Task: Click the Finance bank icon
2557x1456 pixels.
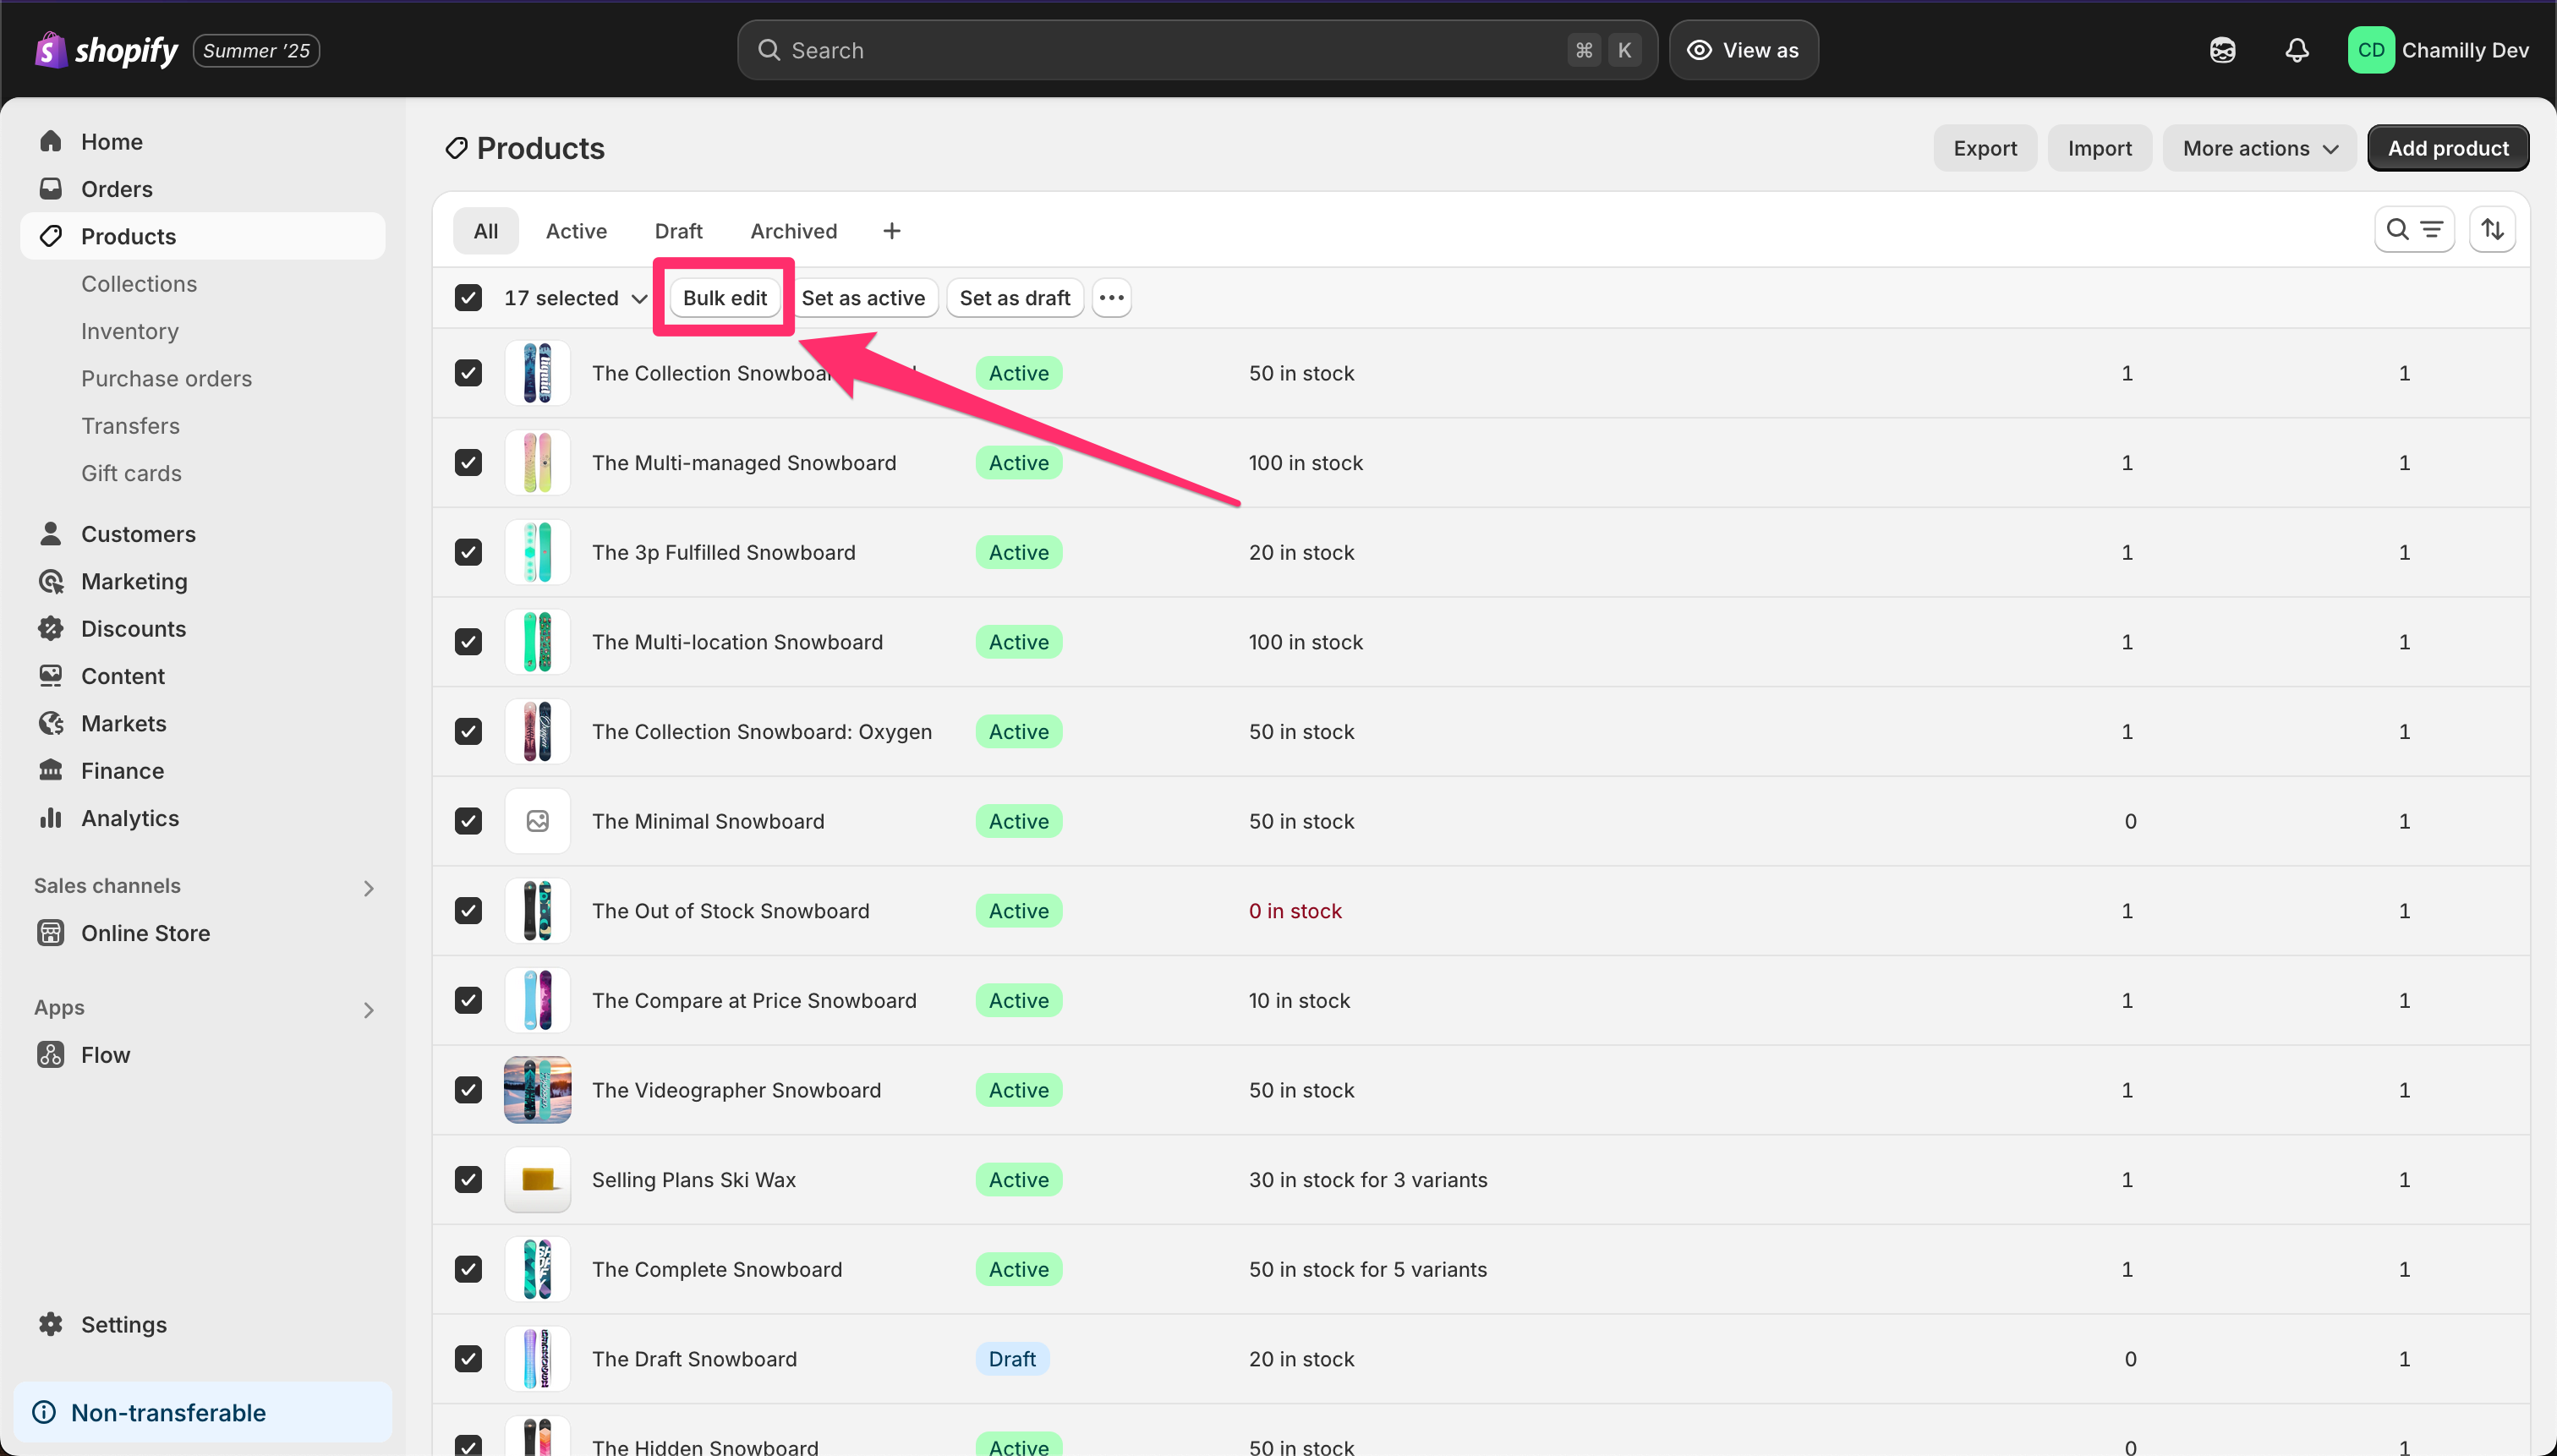Action: click(x=51, y=770)
